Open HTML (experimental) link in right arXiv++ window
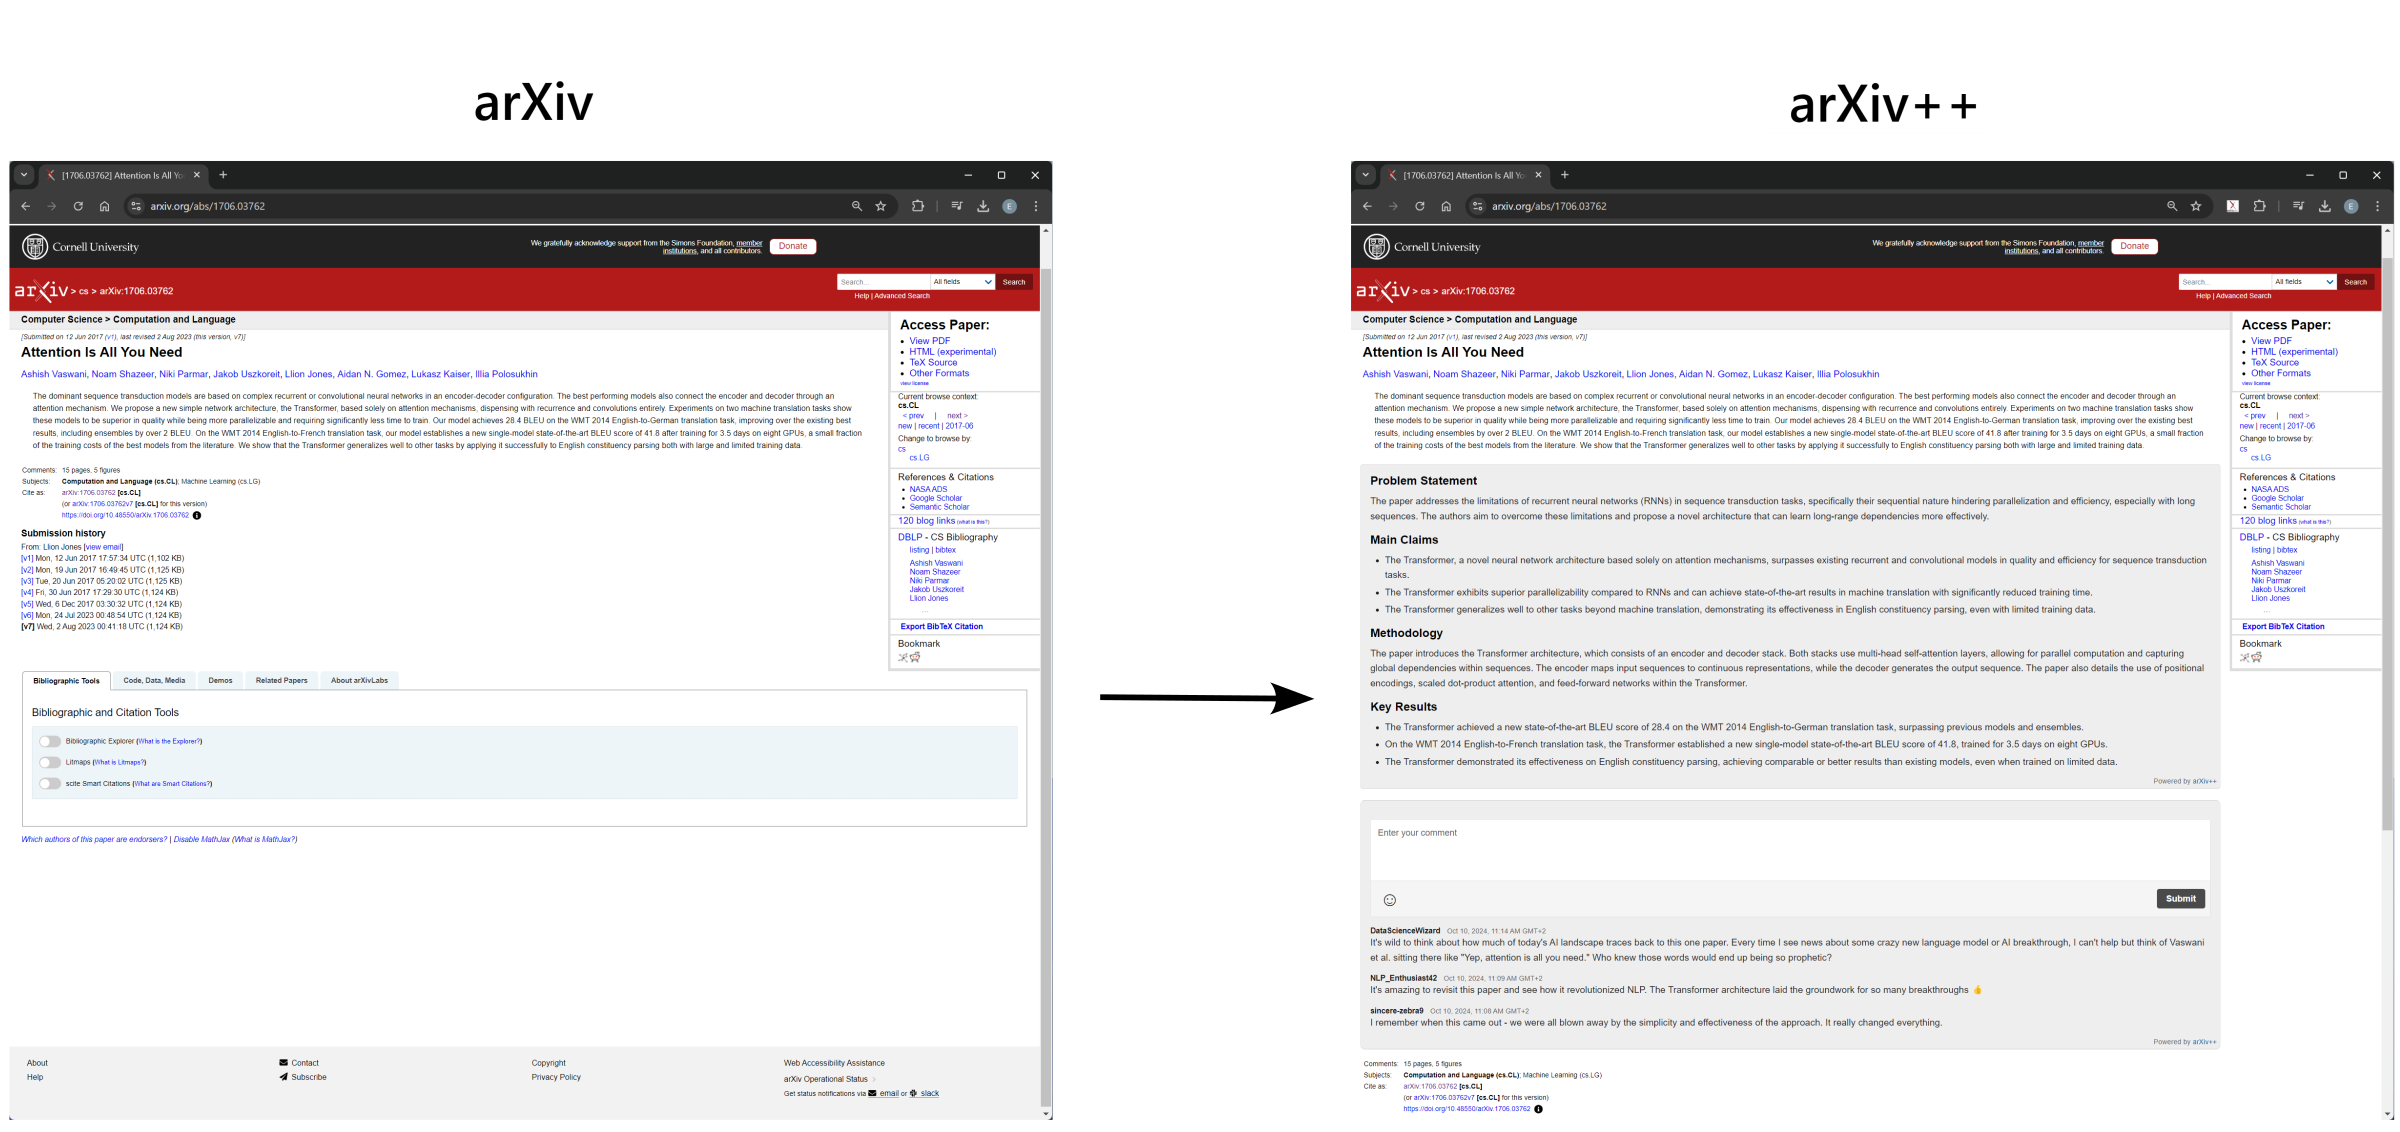 tap(2294, 352)
